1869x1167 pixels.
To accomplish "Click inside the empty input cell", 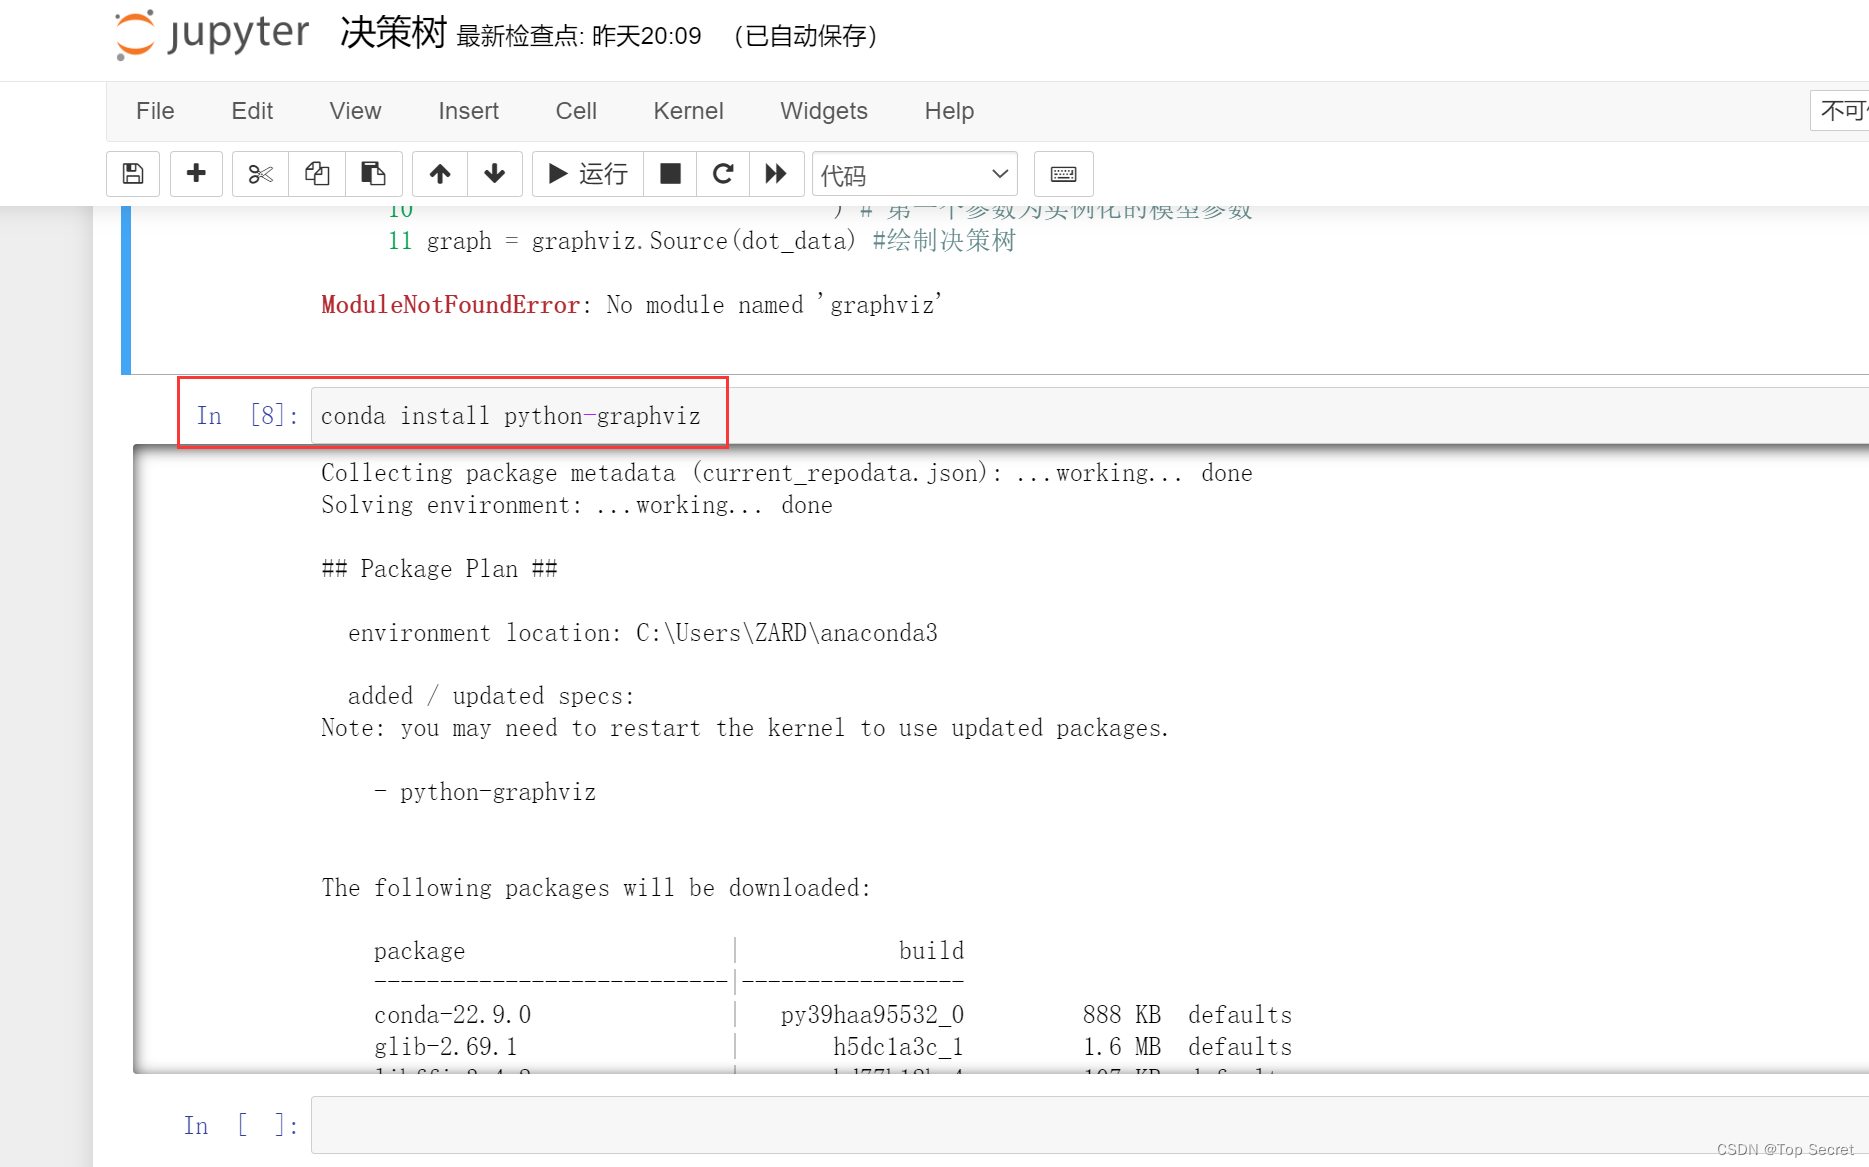I will [700, 1124].
